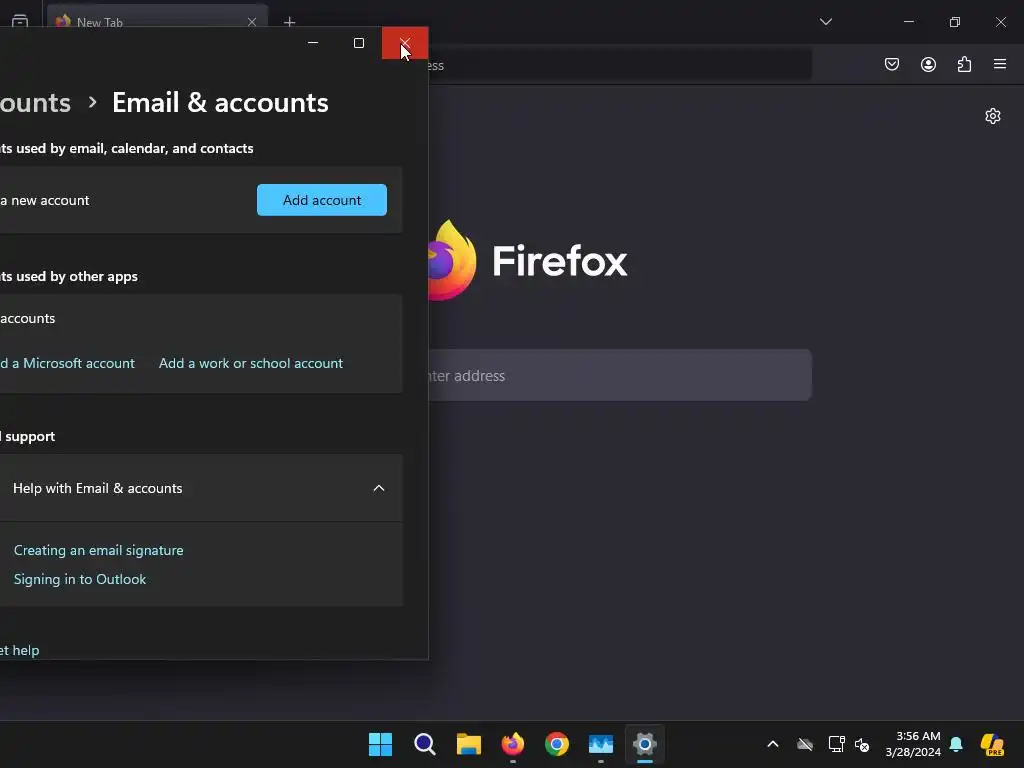
Task: Expand the list all tabs dropdown in Firefox
Action: [825, 22]
